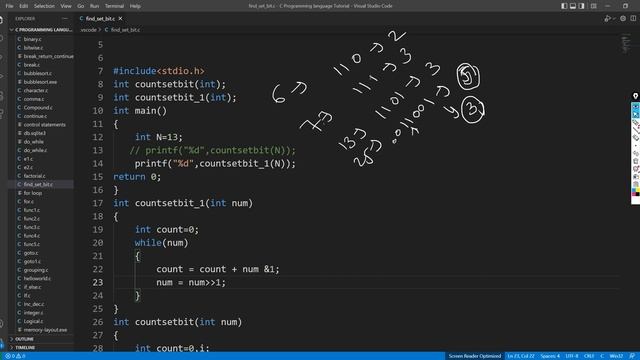Open the Help menu

pyautogui.click(x=135, y=6)
